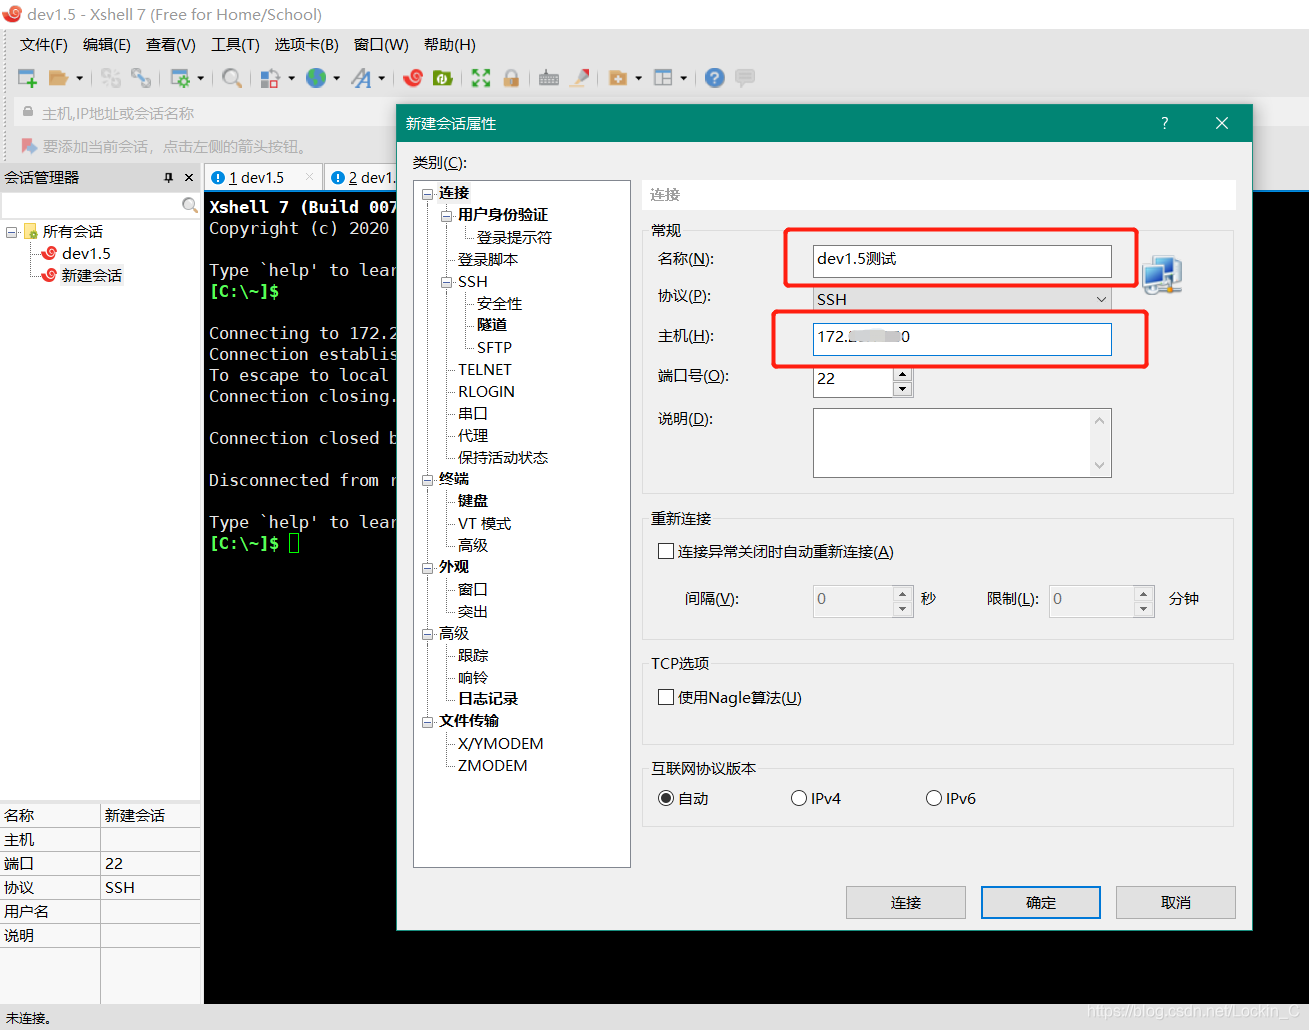Open the 工具(T) menu

point(235,45)
